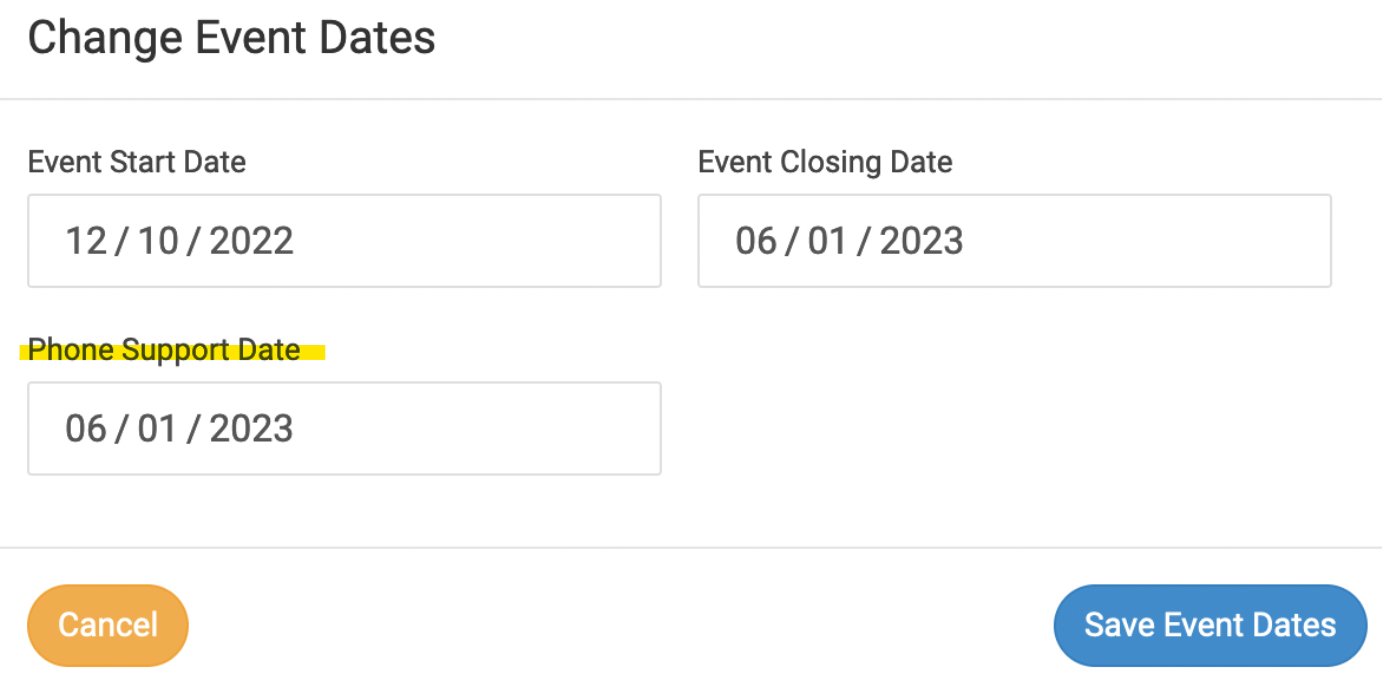Select year 2023 in Phone Support Date
This screenshot has width=1382, height=688.
pos(251,429)
